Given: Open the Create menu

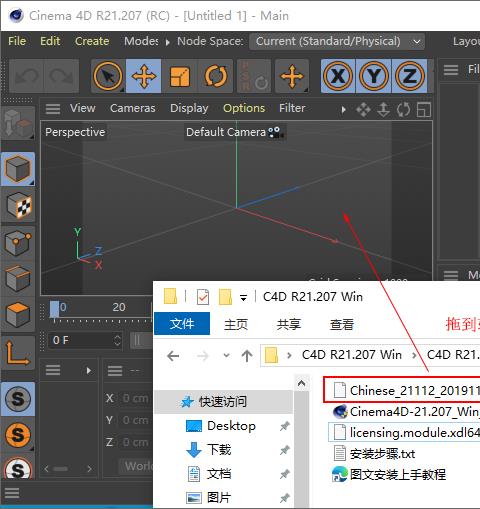Looking at the screenshot, I should (92, 41).
